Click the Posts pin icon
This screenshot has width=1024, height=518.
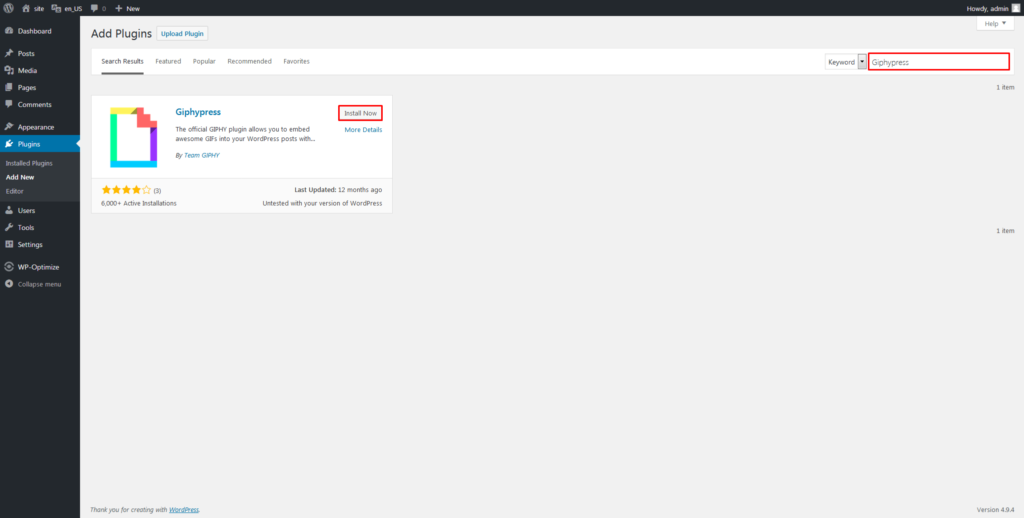(8, 54)
